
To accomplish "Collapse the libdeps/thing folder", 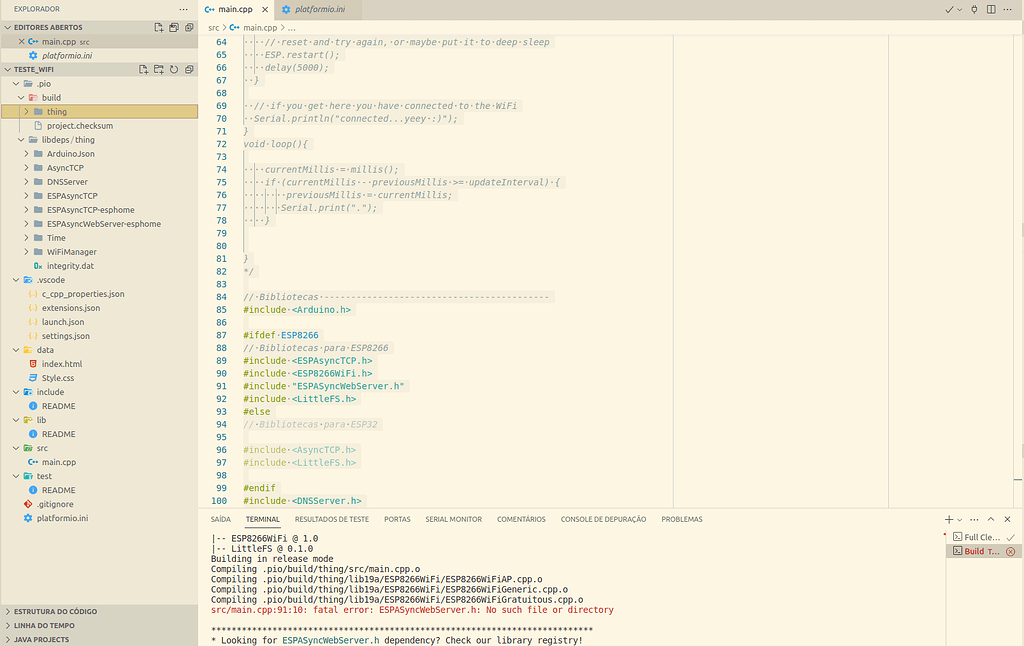I will (99, 140).
